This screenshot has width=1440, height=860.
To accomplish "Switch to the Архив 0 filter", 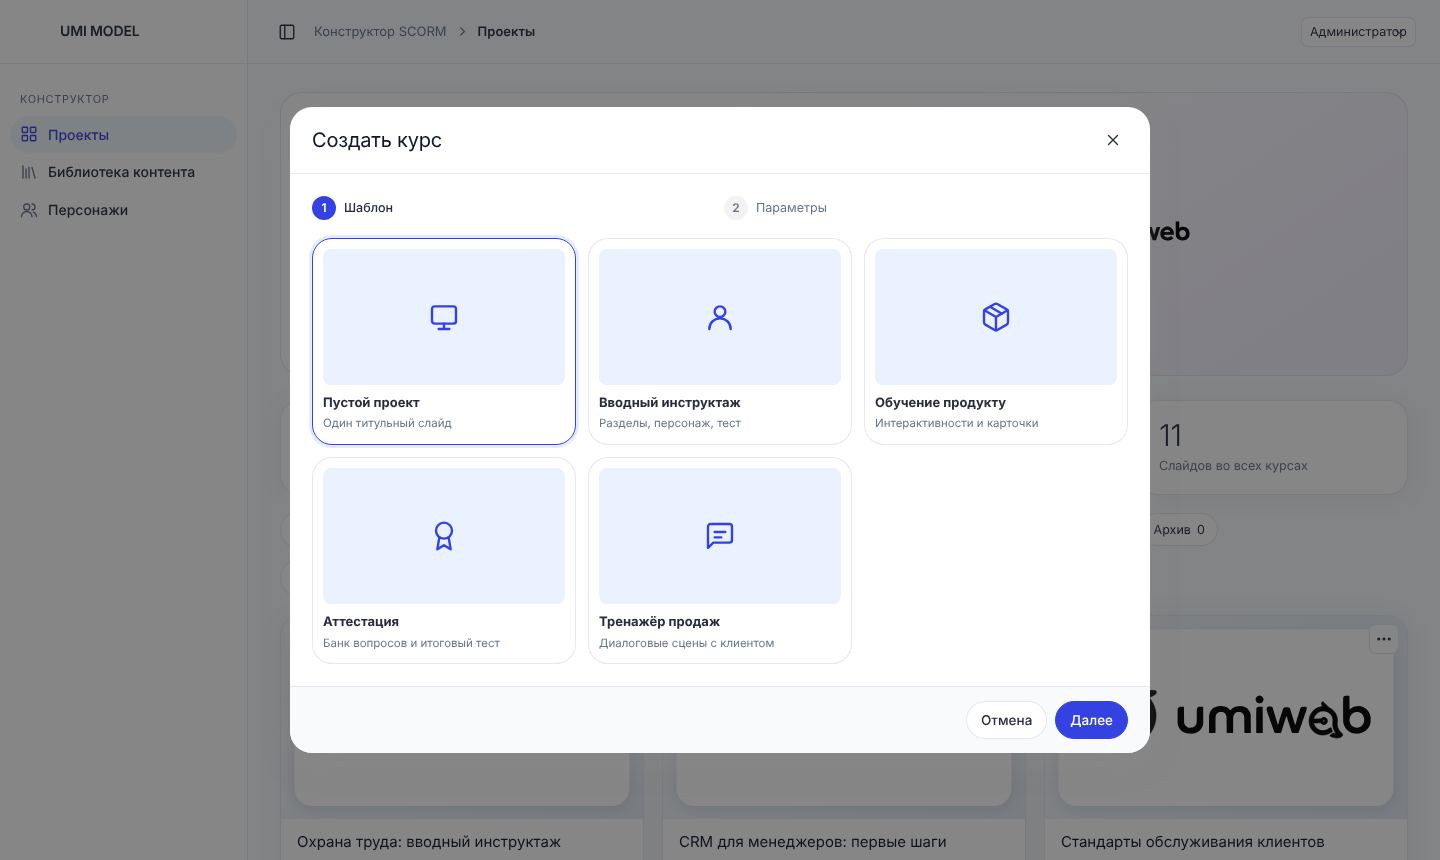I will (x=1179, y=530).
